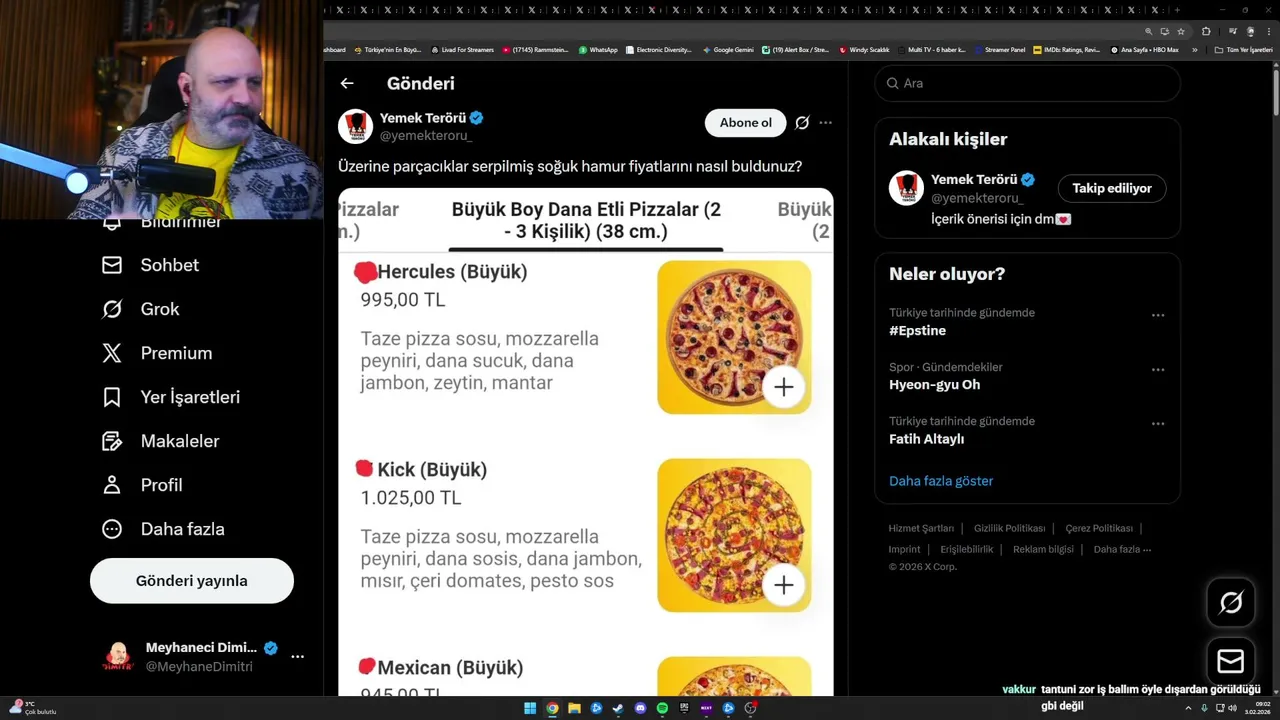Click the Ara search field

tap(1028, 83)
